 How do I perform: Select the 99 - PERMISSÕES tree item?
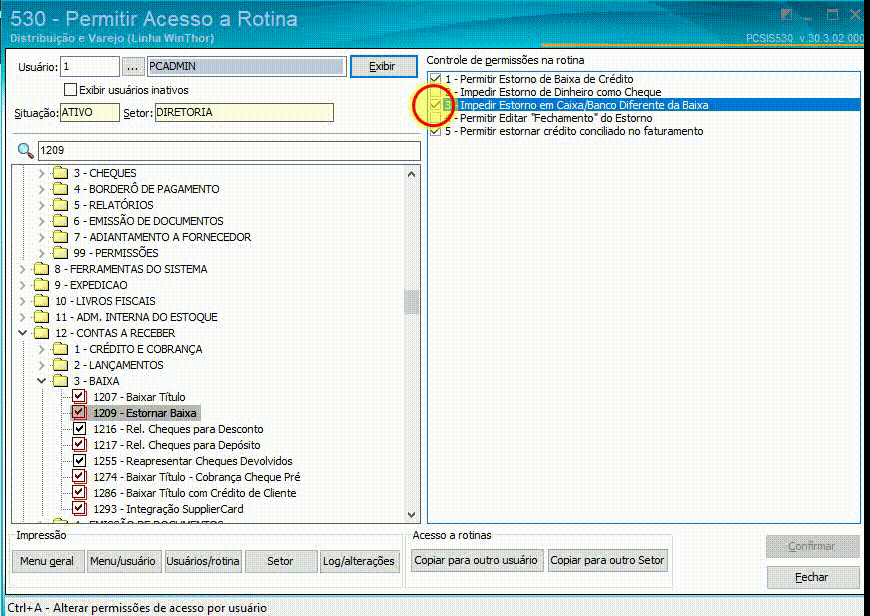pyautogui.click(x=115, y=253)
